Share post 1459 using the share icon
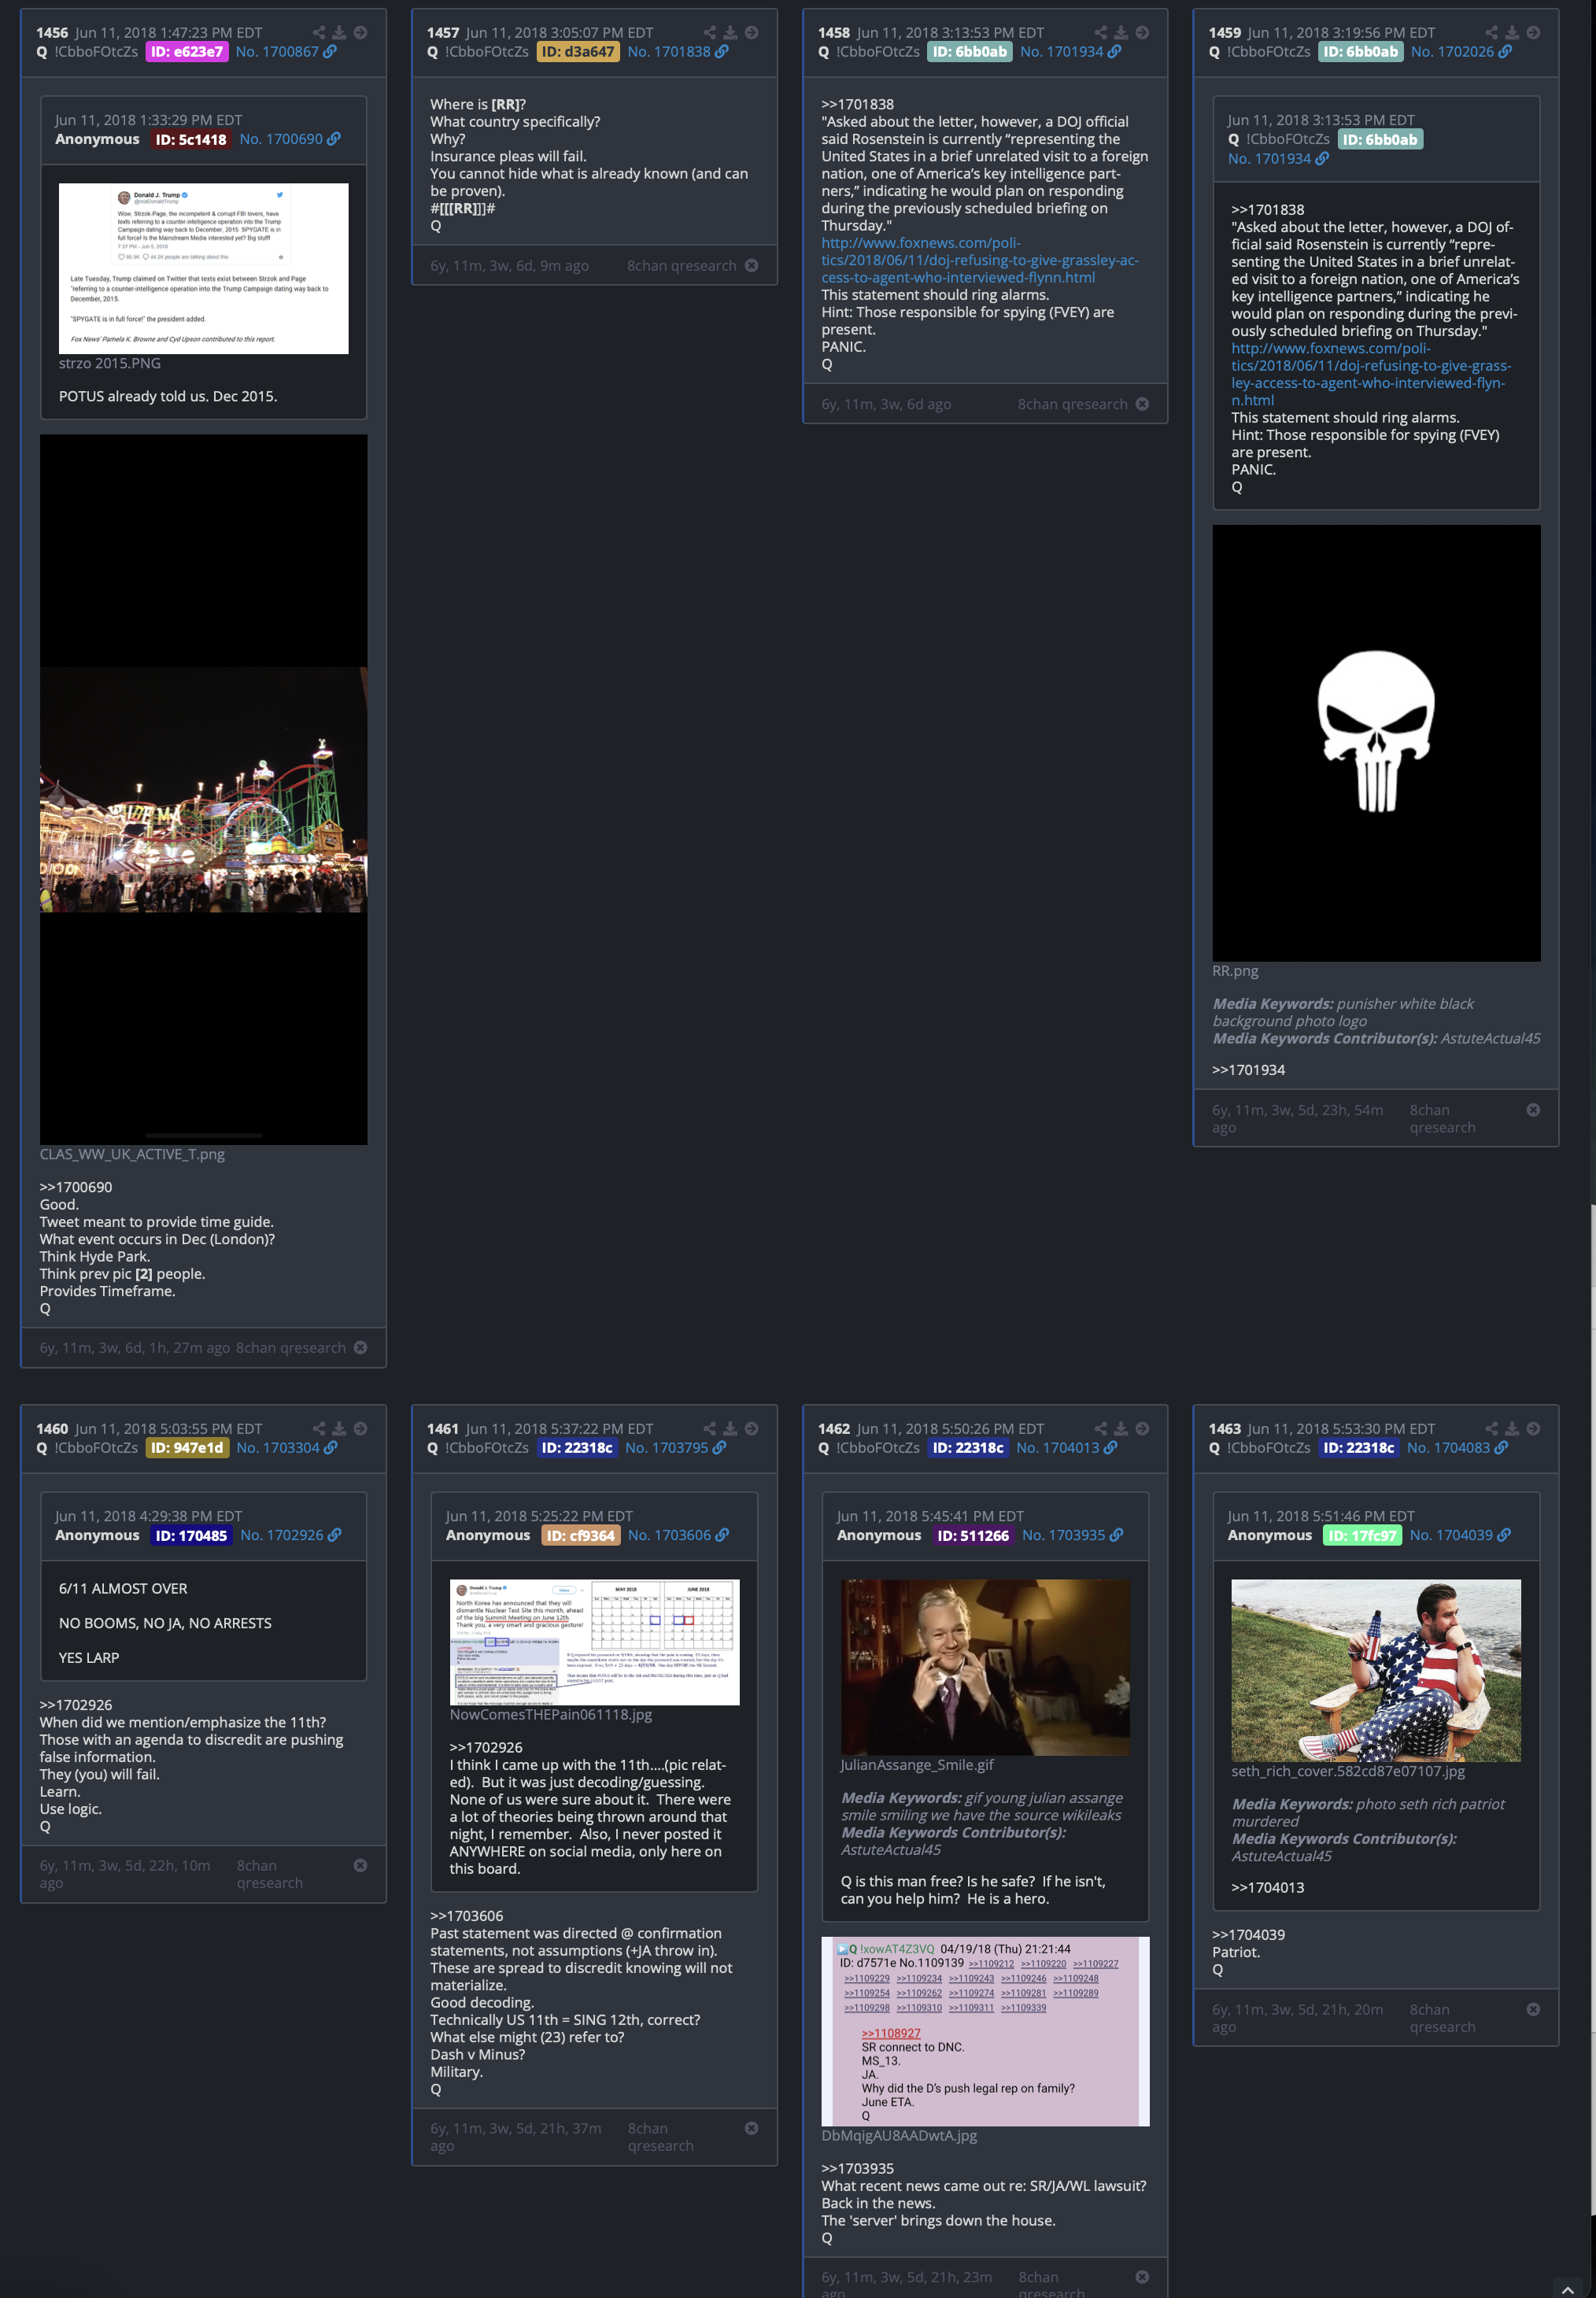The image size is (1596, 2298). (1492, 33)
